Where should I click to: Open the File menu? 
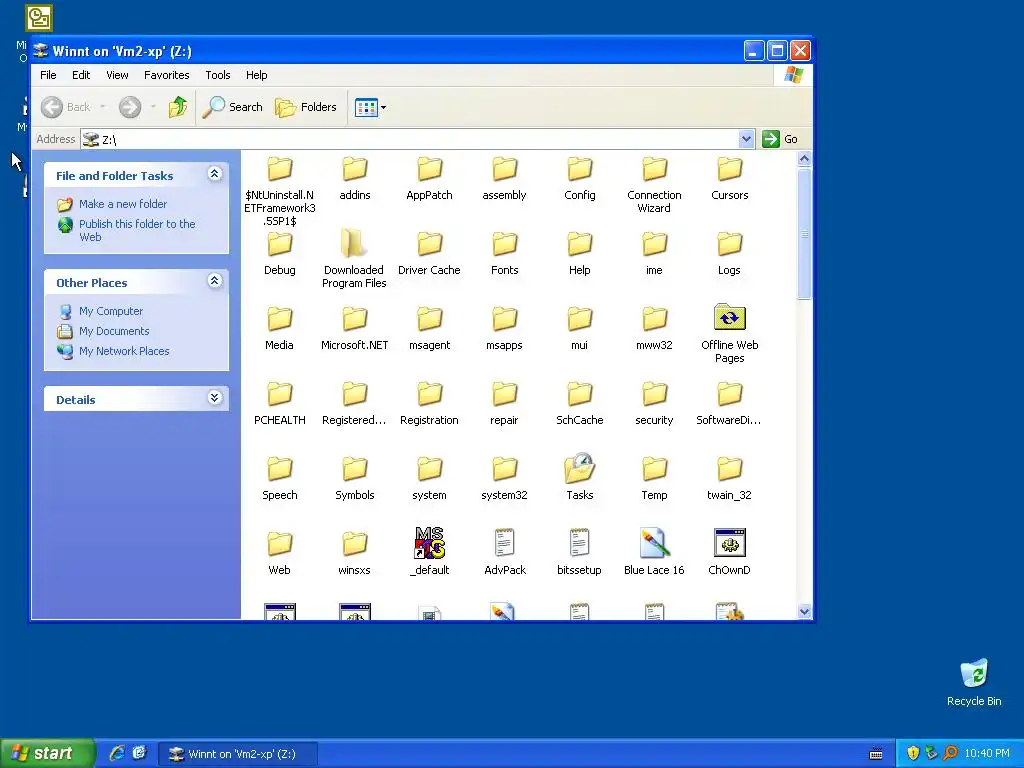tap(48, 75)
